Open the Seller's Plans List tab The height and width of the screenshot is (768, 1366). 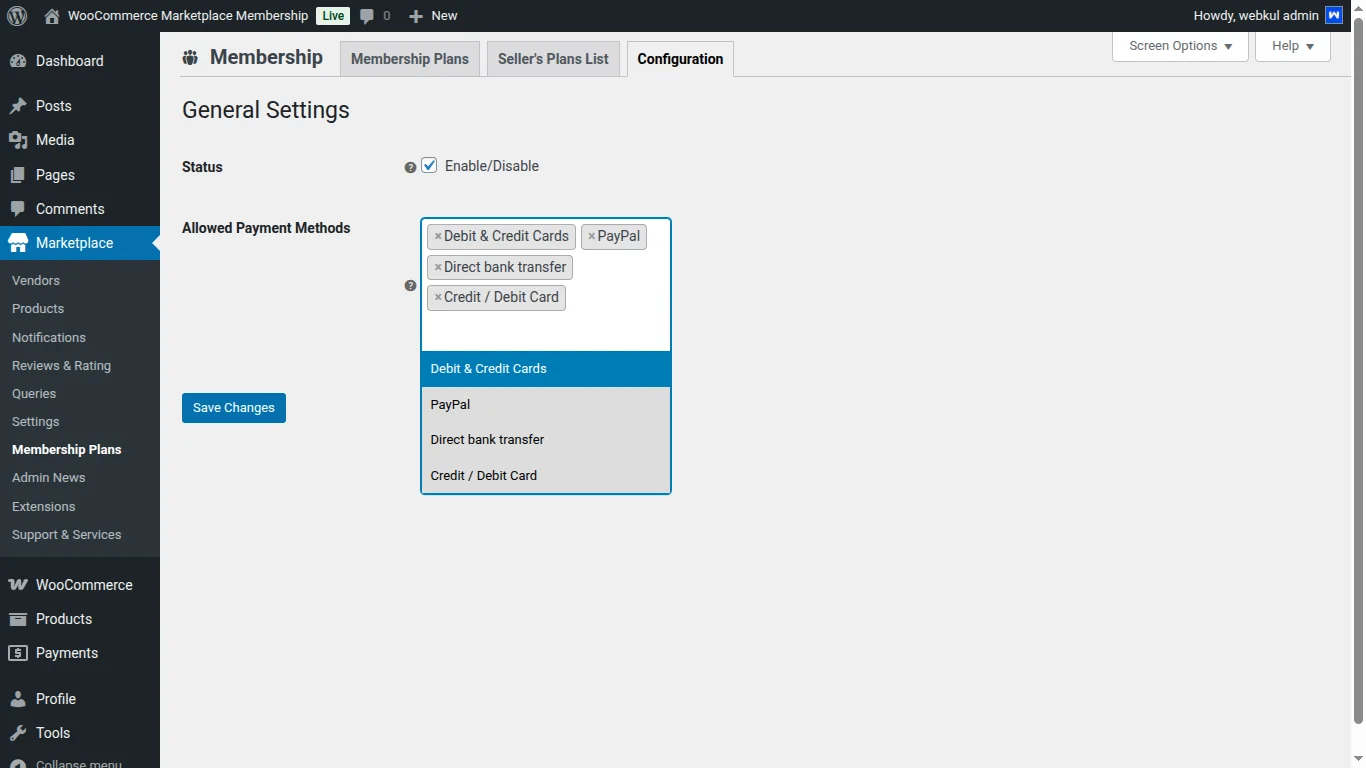pos(553,59)
